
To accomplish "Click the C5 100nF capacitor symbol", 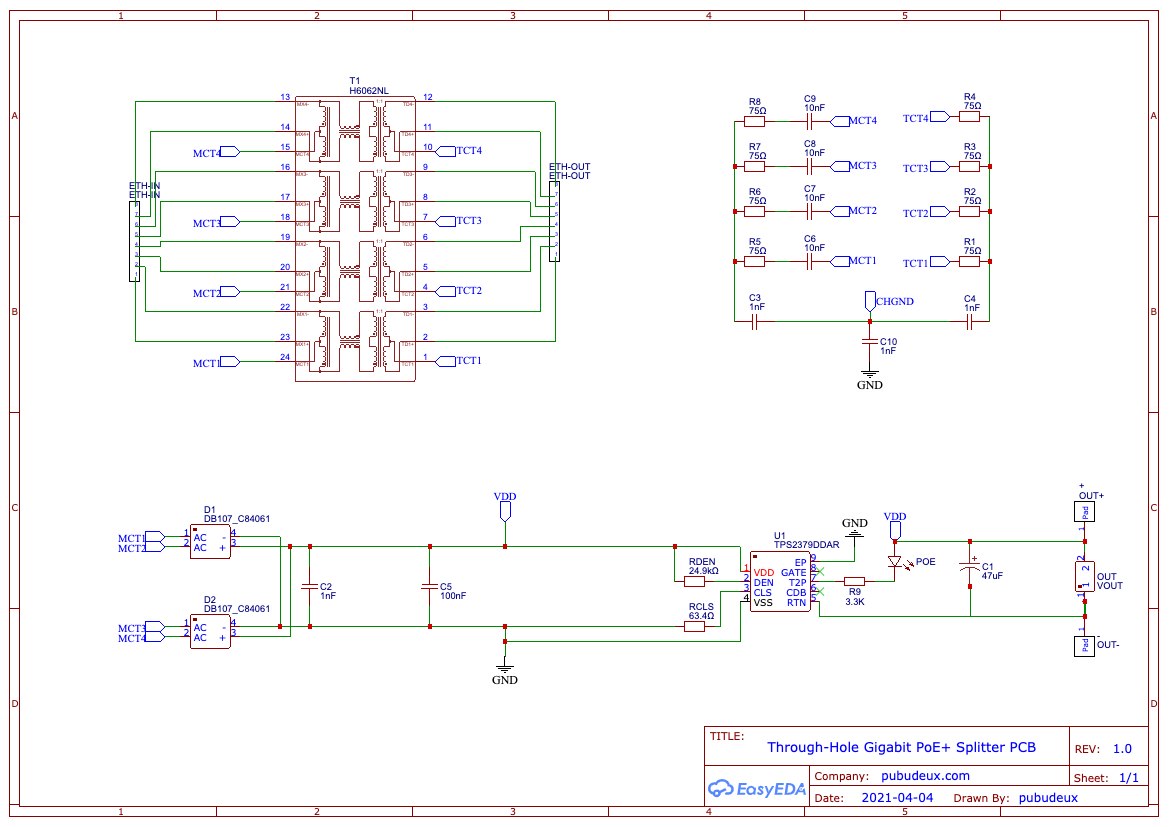I will tap(429, 587).
